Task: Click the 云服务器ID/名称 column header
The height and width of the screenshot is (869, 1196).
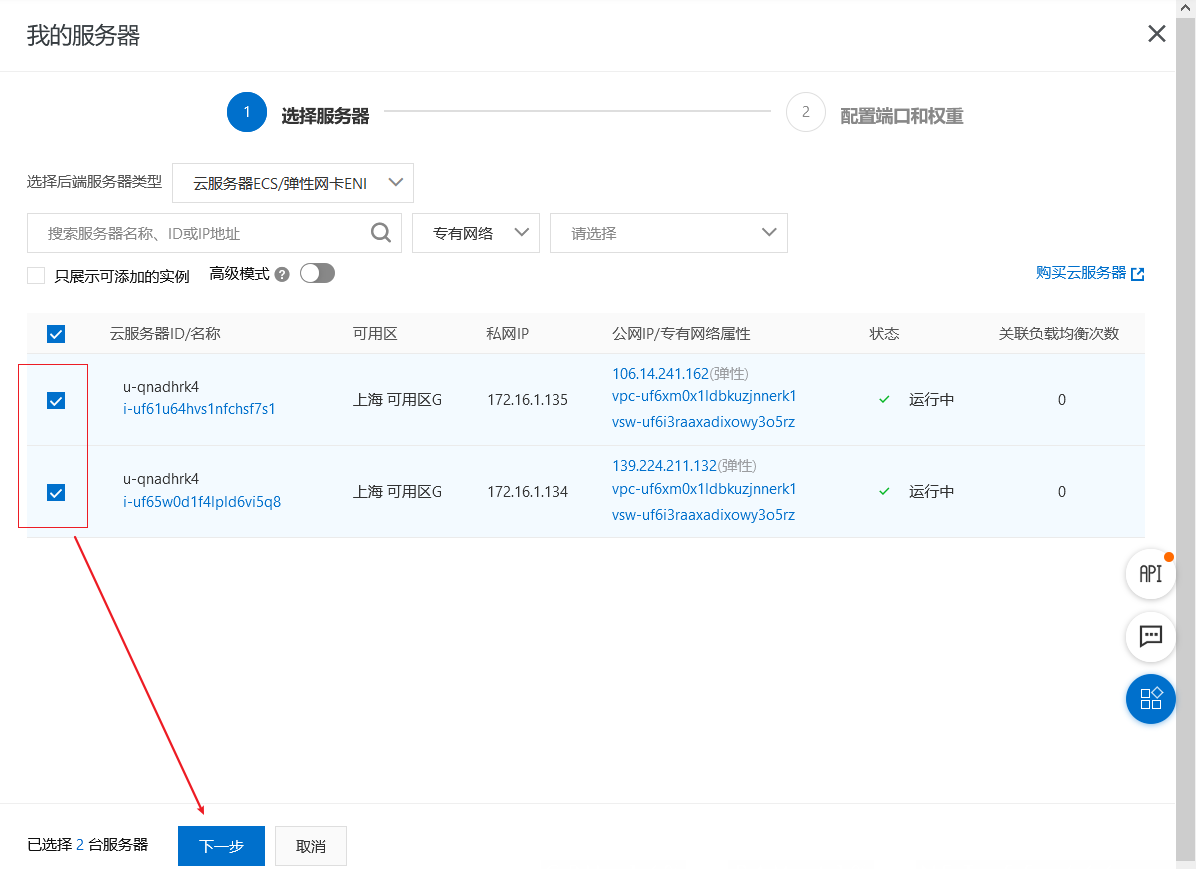Action: [165, 333]
